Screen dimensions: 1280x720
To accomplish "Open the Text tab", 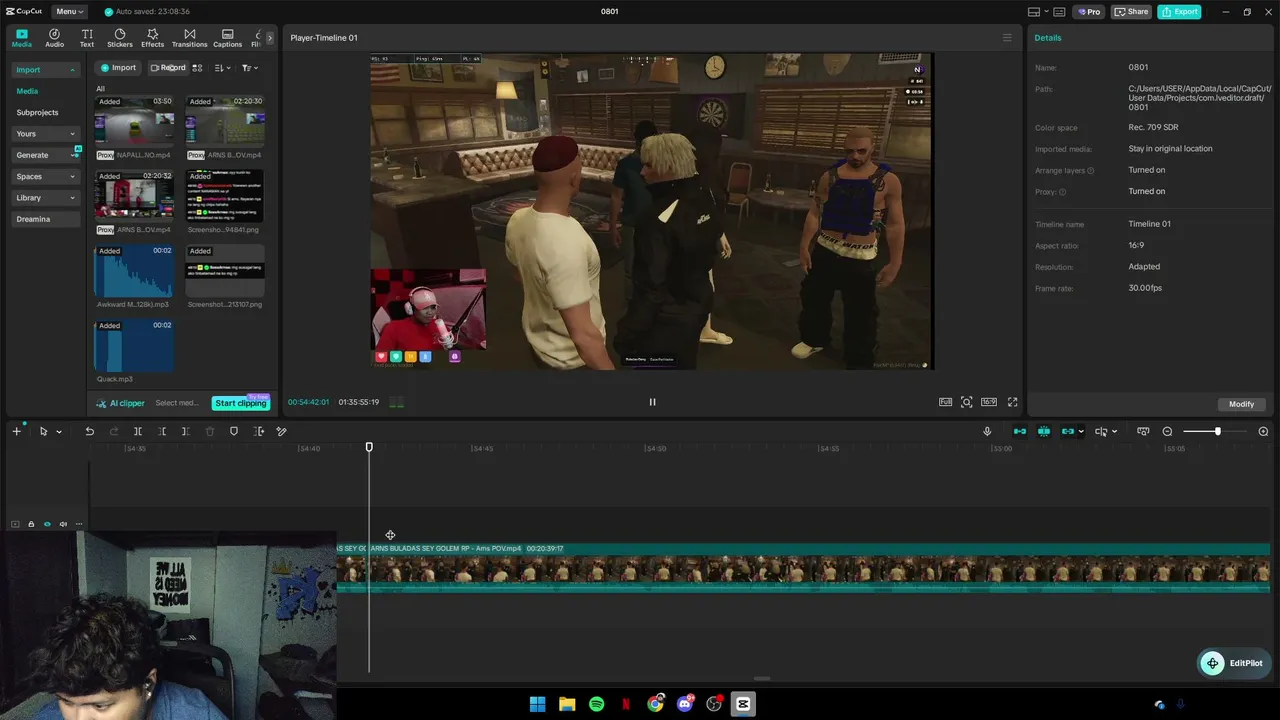I will point(87,38).
